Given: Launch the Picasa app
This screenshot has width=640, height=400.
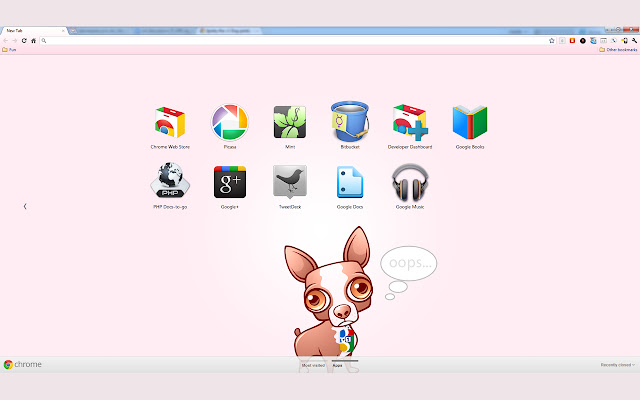Looking at the screenshot, I should click(229, 122).
